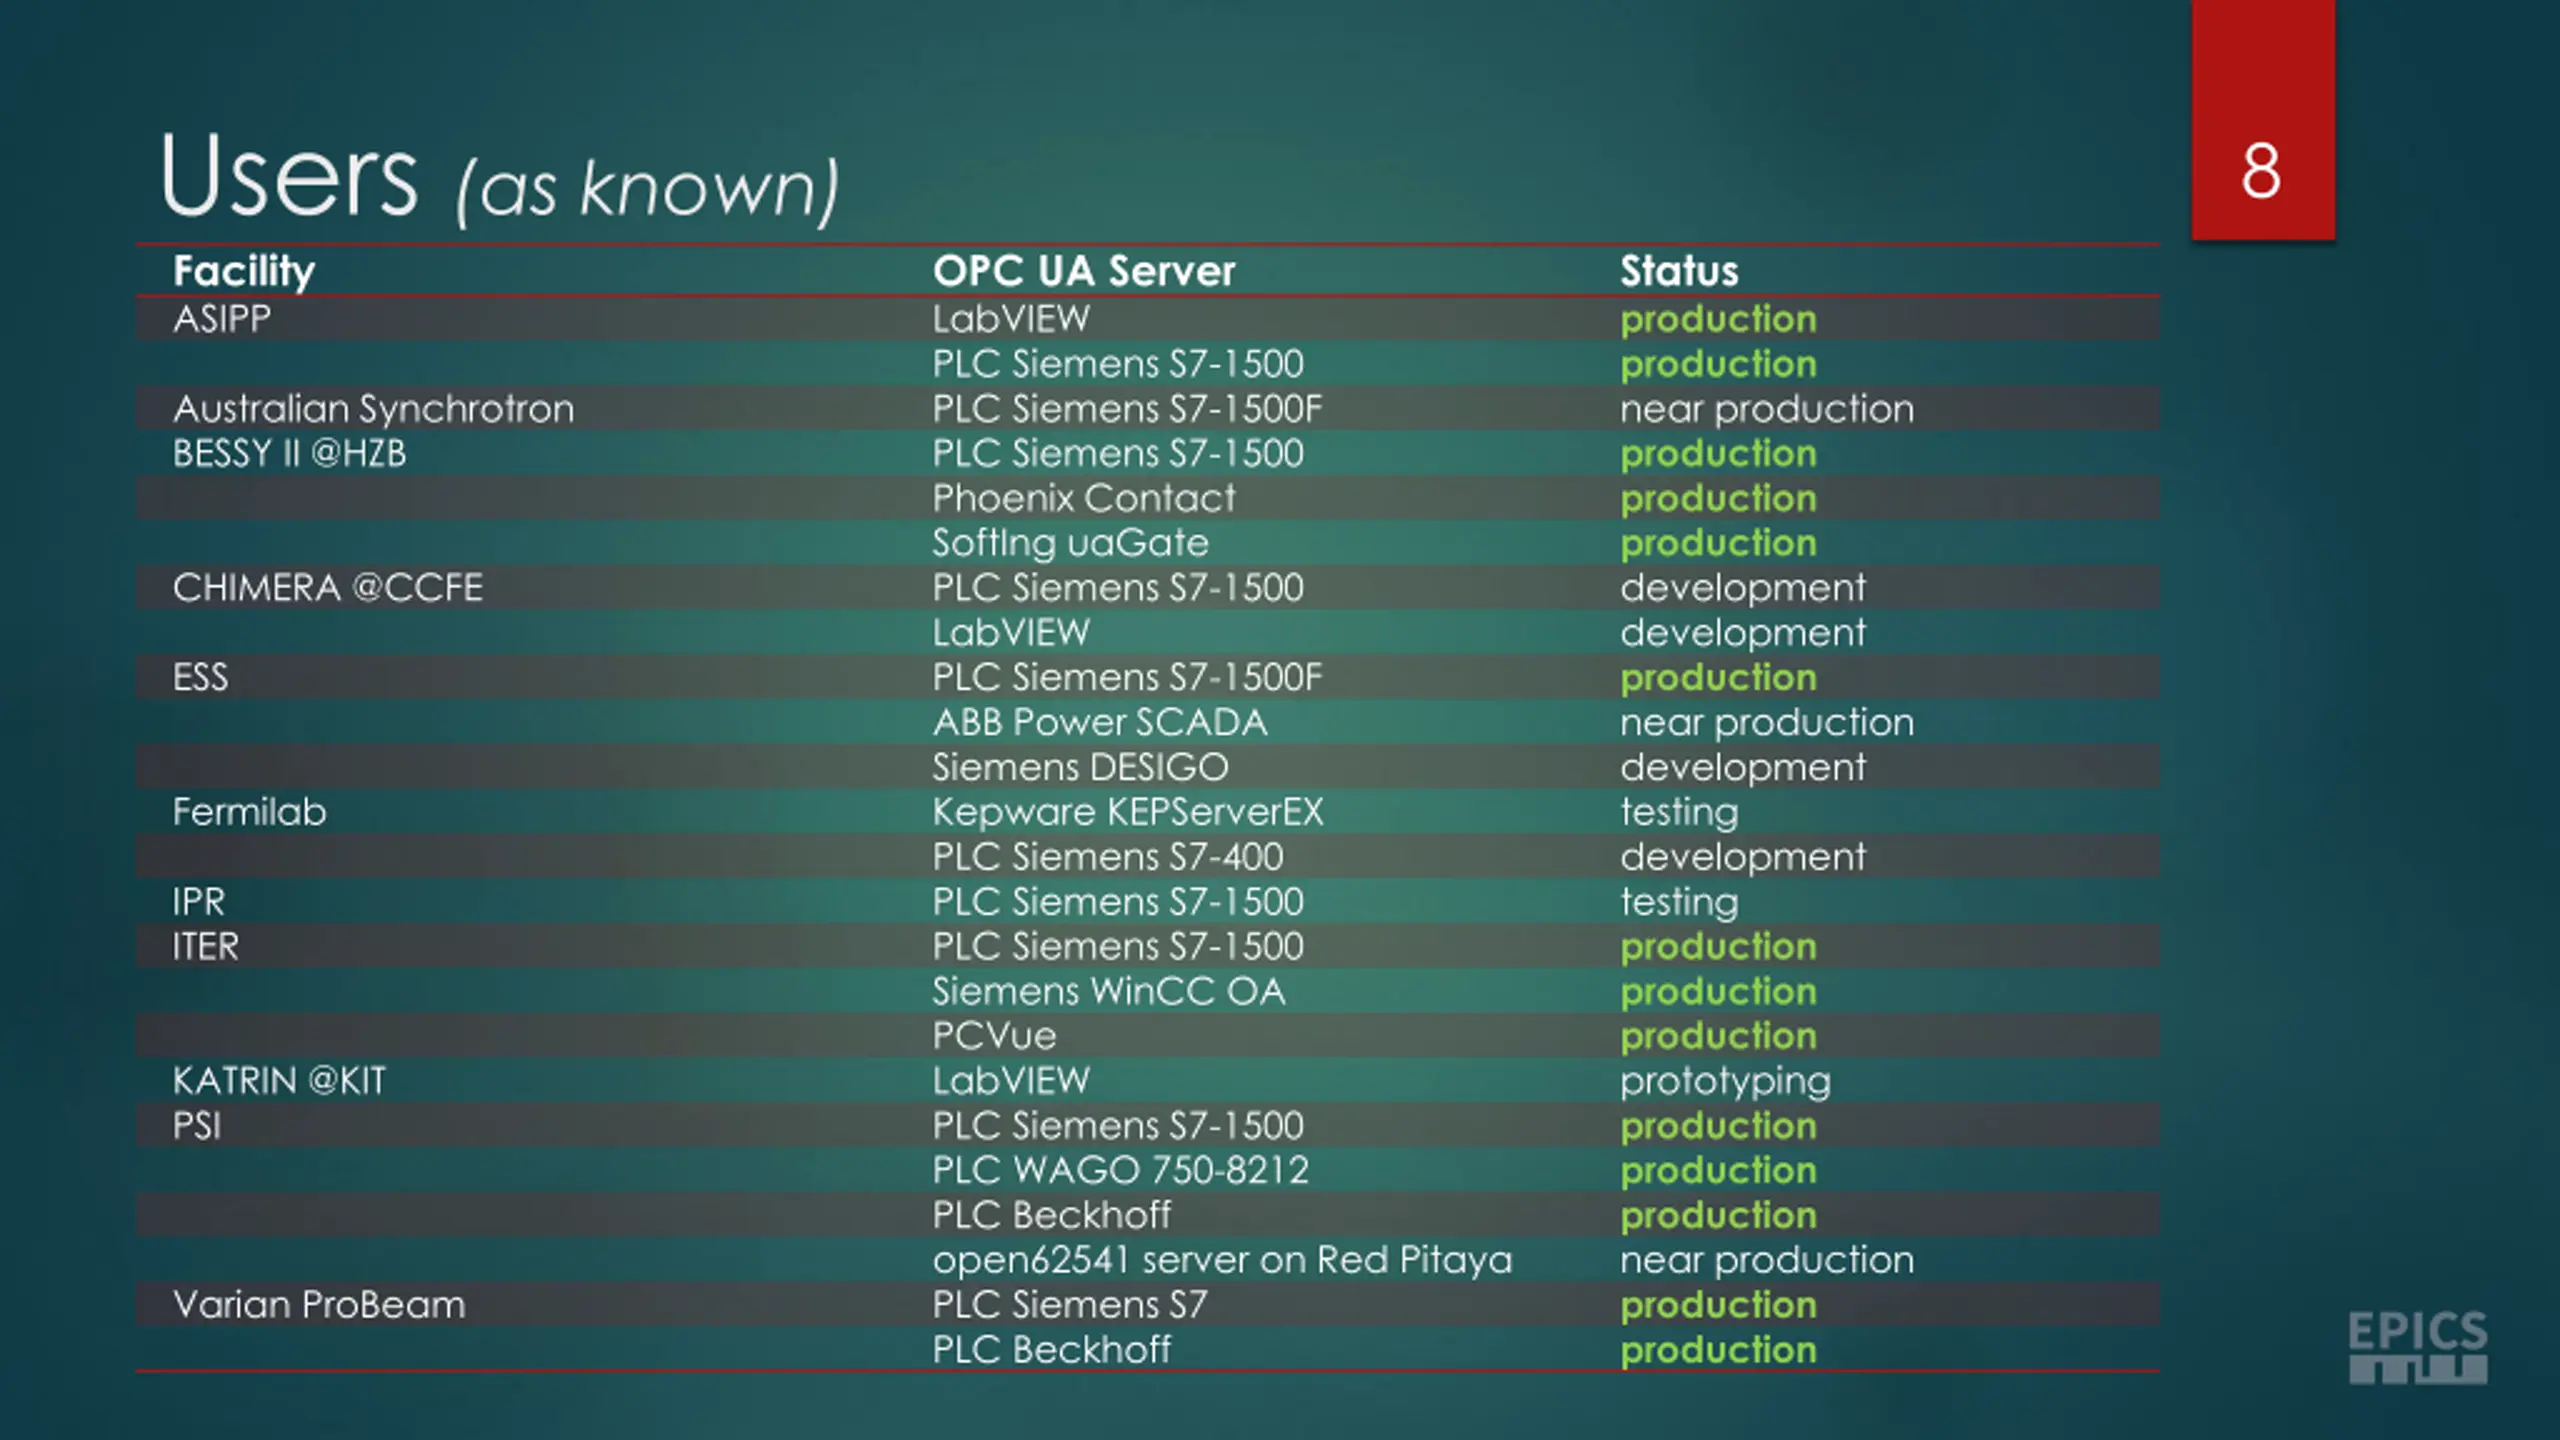Select LabVIEW in the KATRIN @KIT row
This screenshot has width=2560, height=1440.
pyautogui.click(x=1011, y=1081)
